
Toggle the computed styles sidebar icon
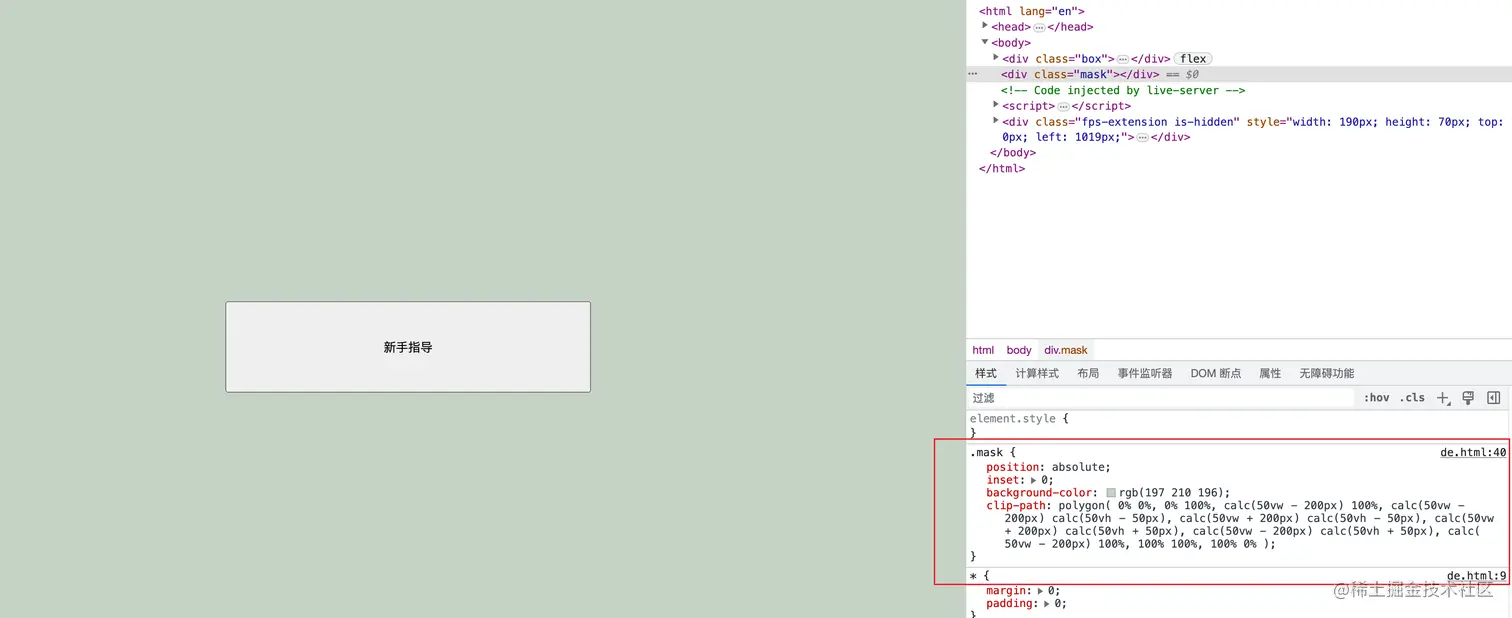coord(1494,398)
